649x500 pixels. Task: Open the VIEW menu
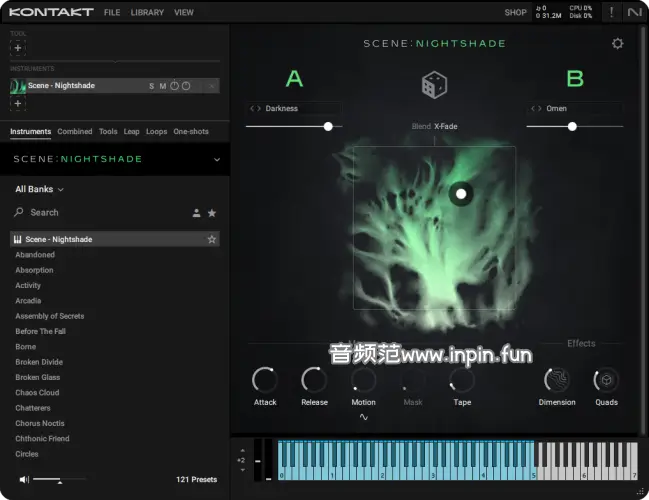(184, 12)
